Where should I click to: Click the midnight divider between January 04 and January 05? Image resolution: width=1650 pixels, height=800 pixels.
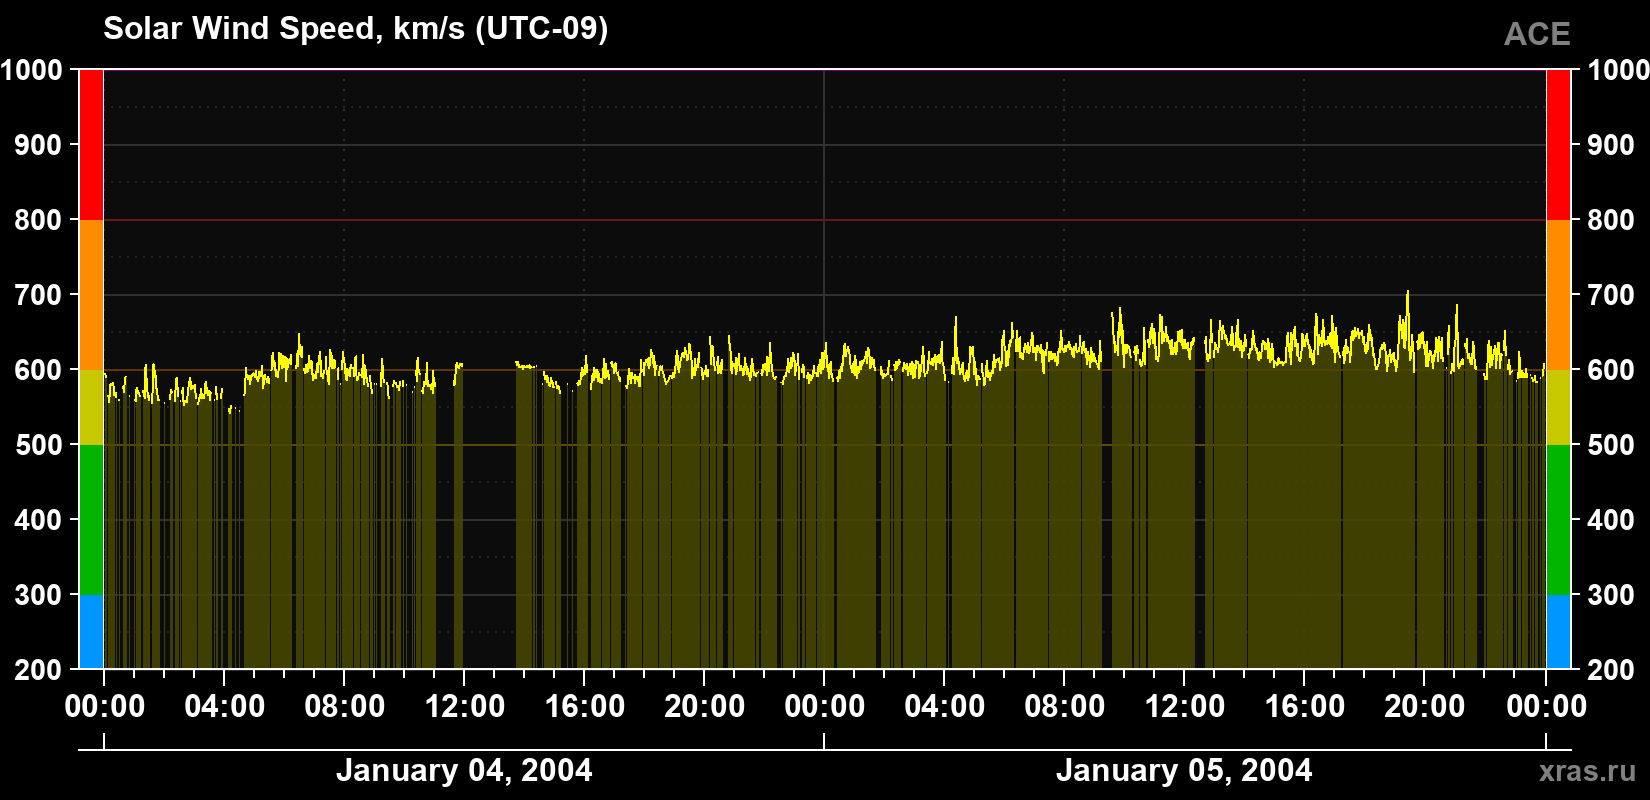click(x=824, y=370)
